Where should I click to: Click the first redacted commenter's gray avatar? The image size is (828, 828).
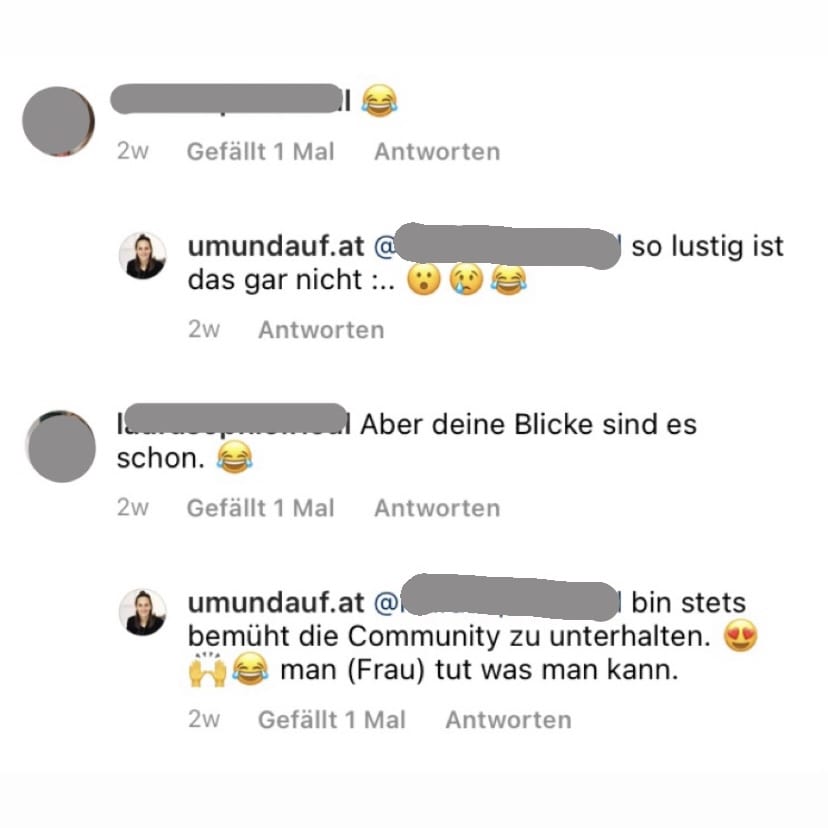pyautogui.click(x=59, y=121)
